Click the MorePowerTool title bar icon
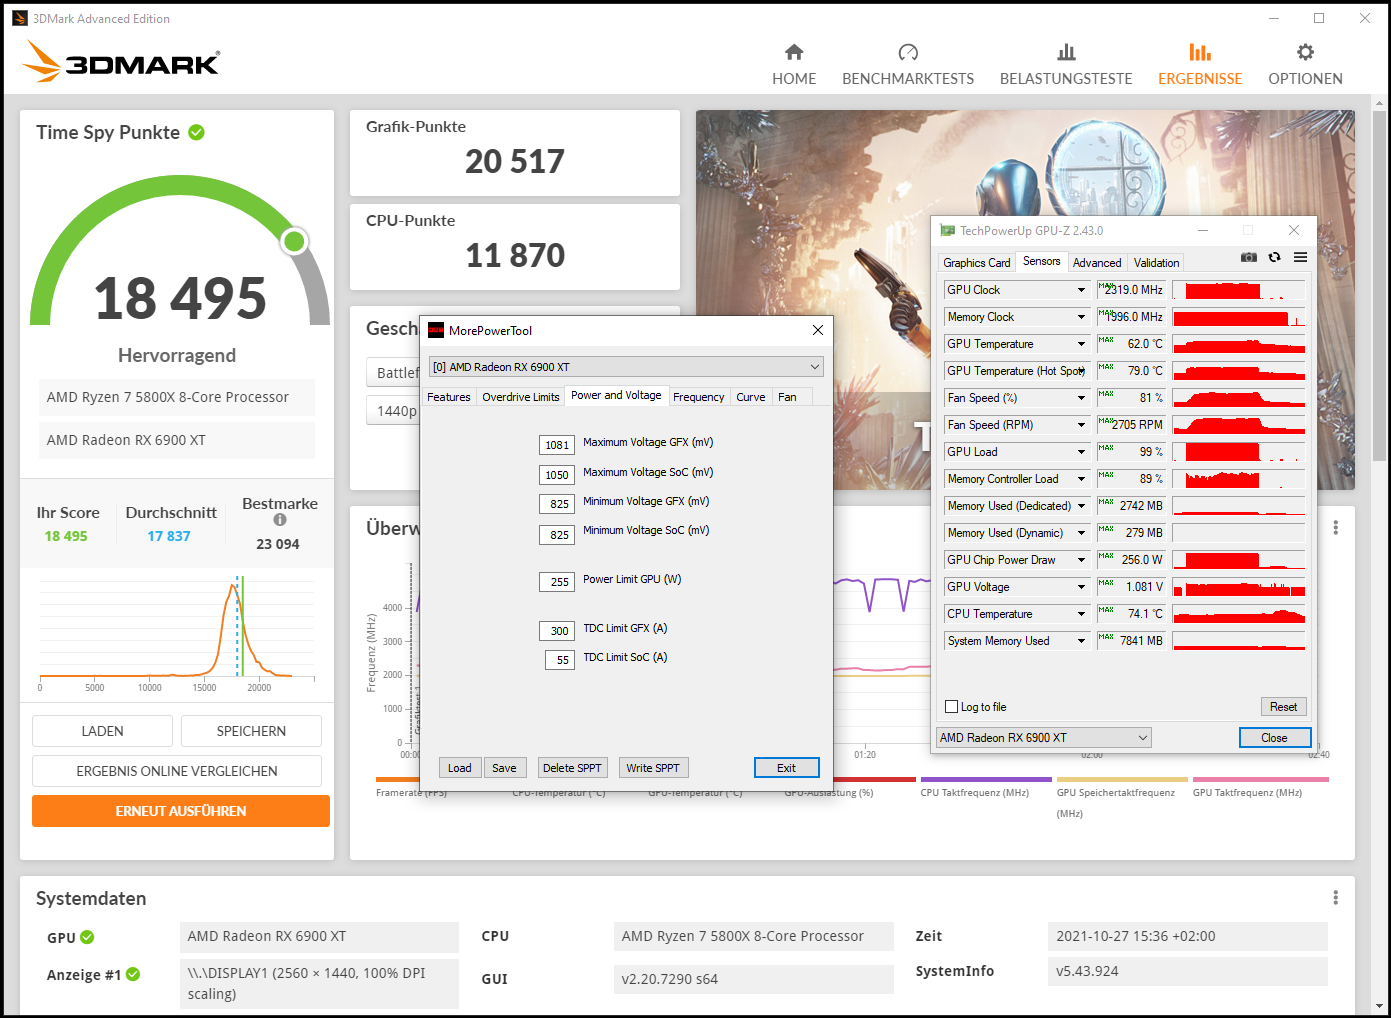The width and height of the screenshot is (1391, 1018). 436,330
